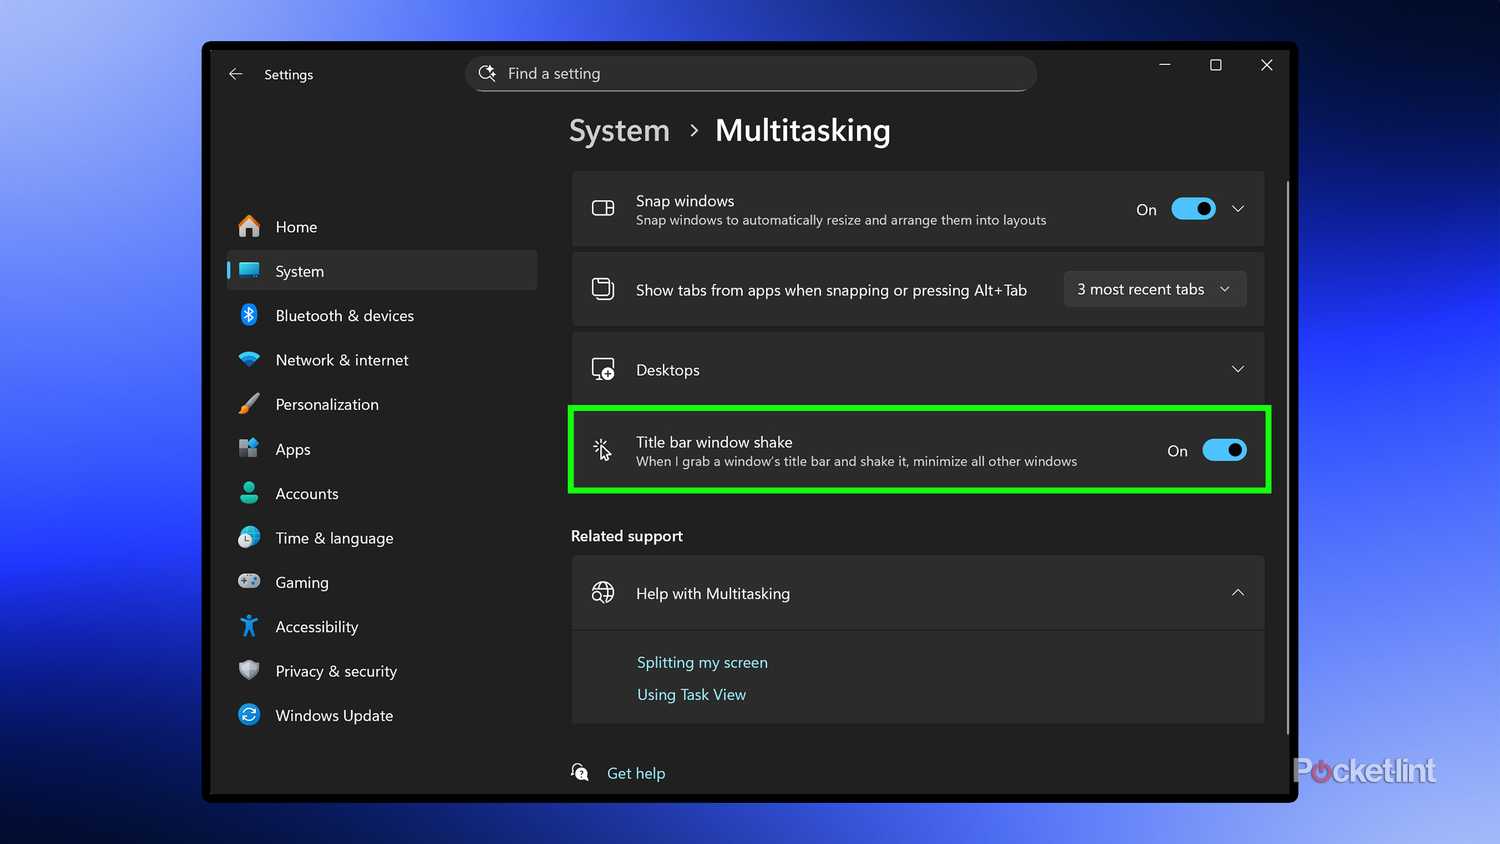The height and width of the screenshot is (844, 1500).
Task: Open the Using Task View link
Action: tap(691, 694)
